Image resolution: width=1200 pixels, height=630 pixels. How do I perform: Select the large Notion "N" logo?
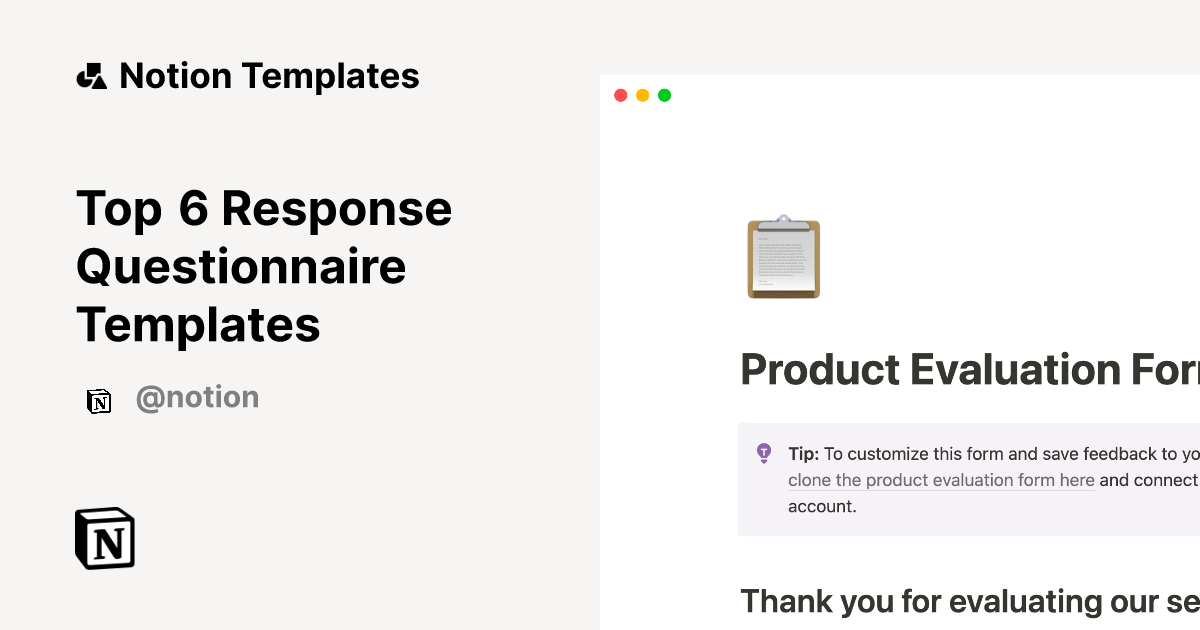(105, 537)
